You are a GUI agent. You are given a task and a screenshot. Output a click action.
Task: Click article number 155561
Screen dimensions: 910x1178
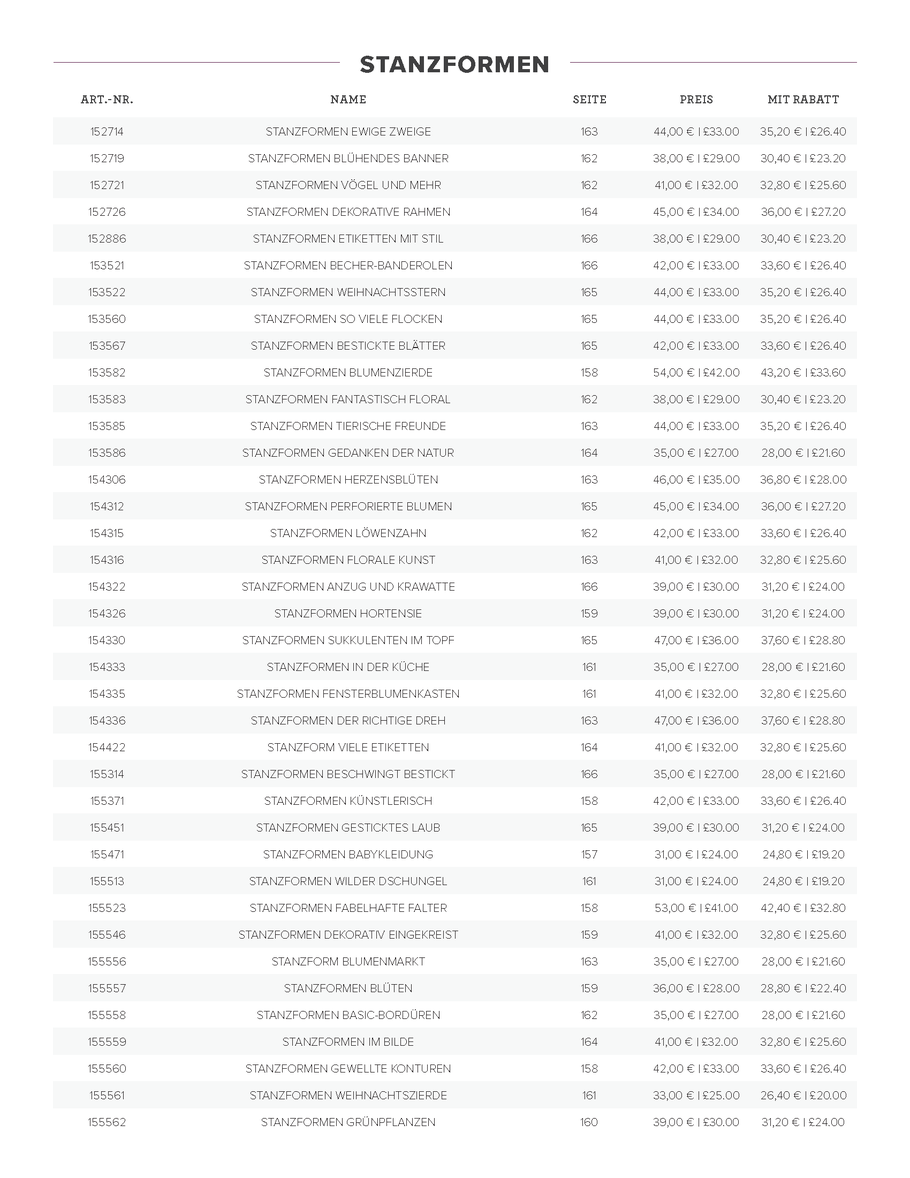point(107,1095)
